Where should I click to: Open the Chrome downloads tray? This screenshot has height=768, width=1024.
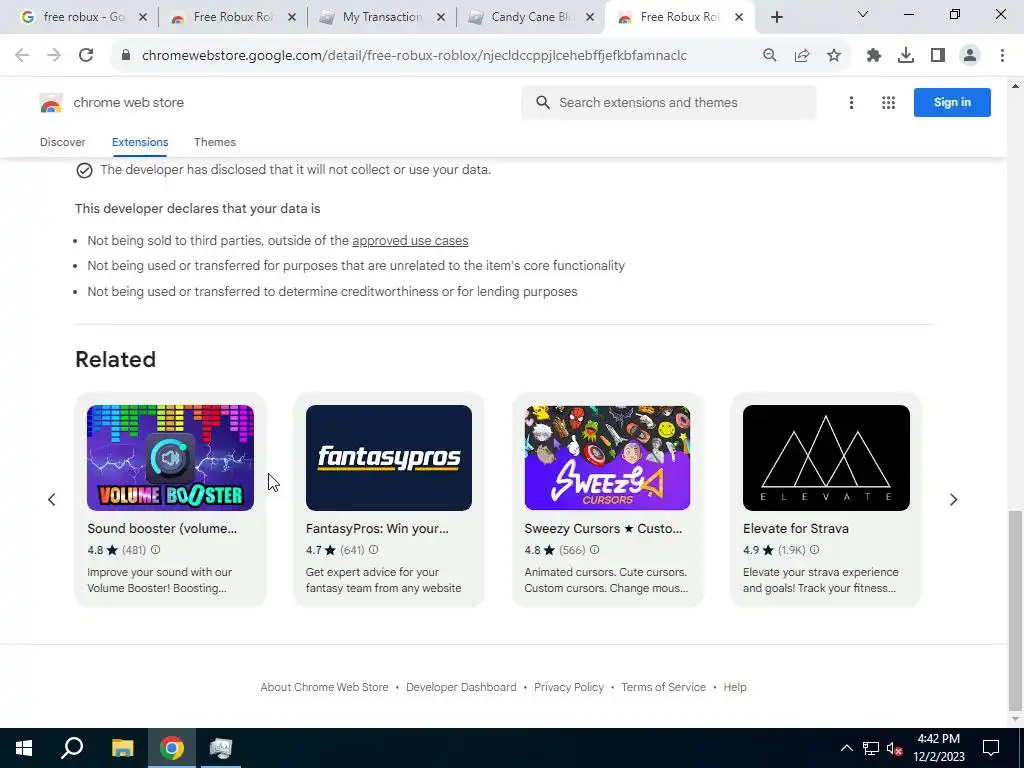click(x=906, y=56)
